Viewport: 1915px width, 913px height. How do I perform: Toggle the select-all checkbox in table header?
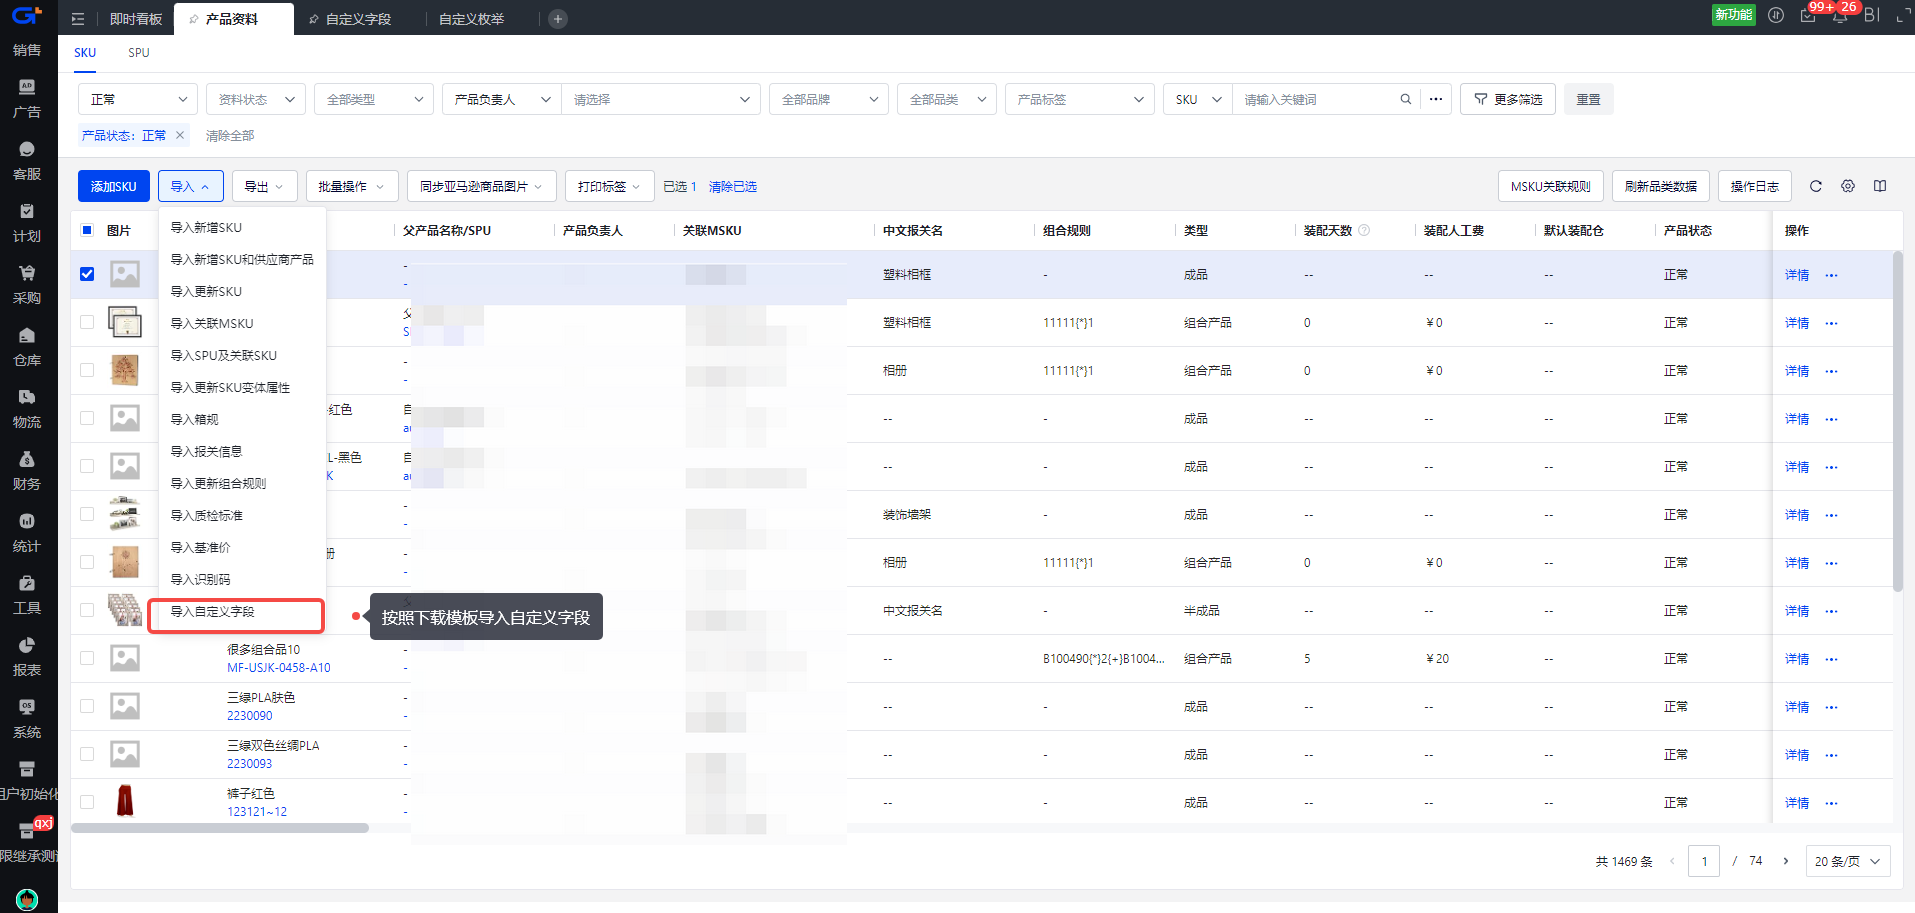[87, 230]
